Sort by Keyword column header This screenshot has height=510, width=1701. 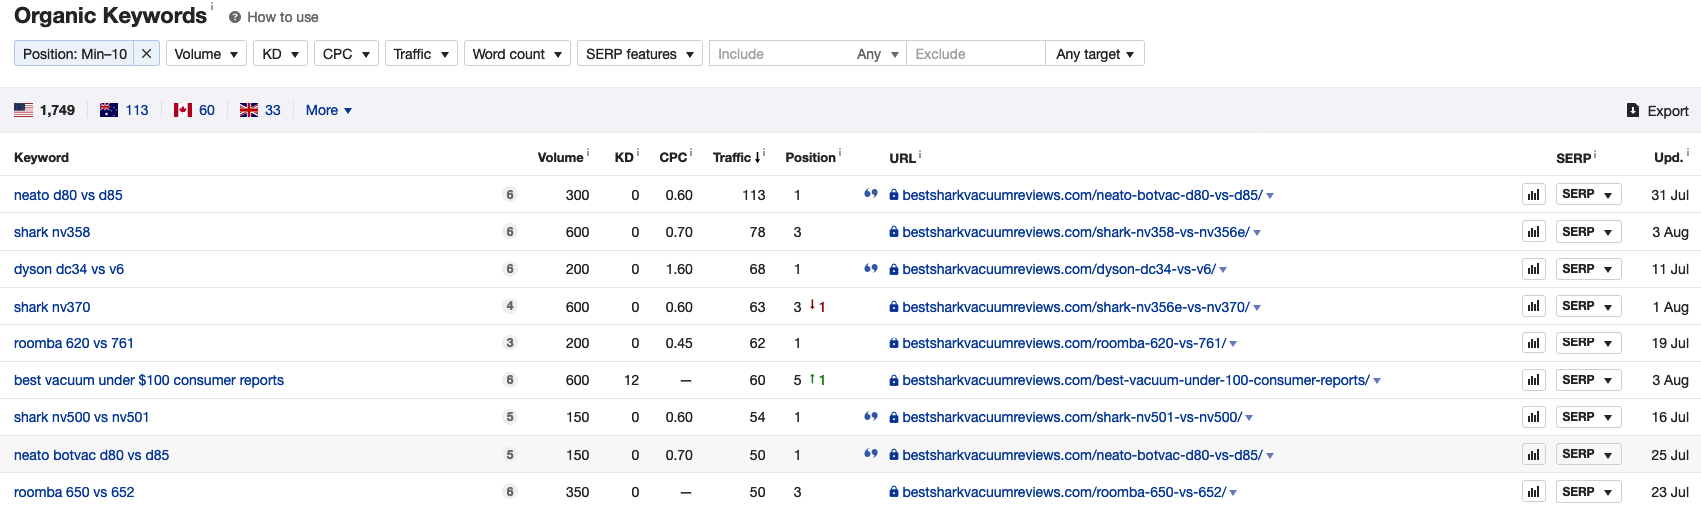click(41, 157)
